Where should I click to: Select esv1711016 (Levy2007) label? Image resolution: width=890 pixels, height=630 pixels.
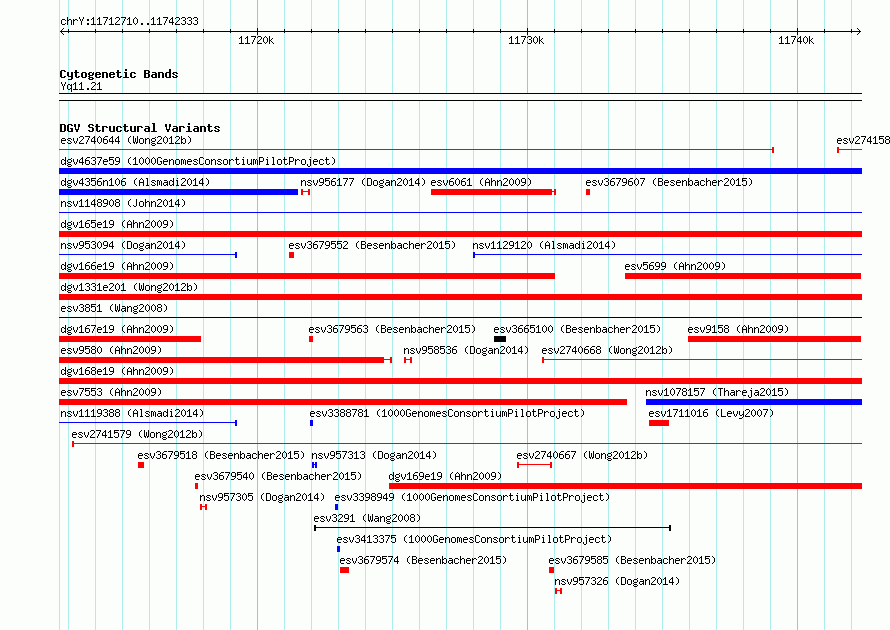click(x=711, y=413)
